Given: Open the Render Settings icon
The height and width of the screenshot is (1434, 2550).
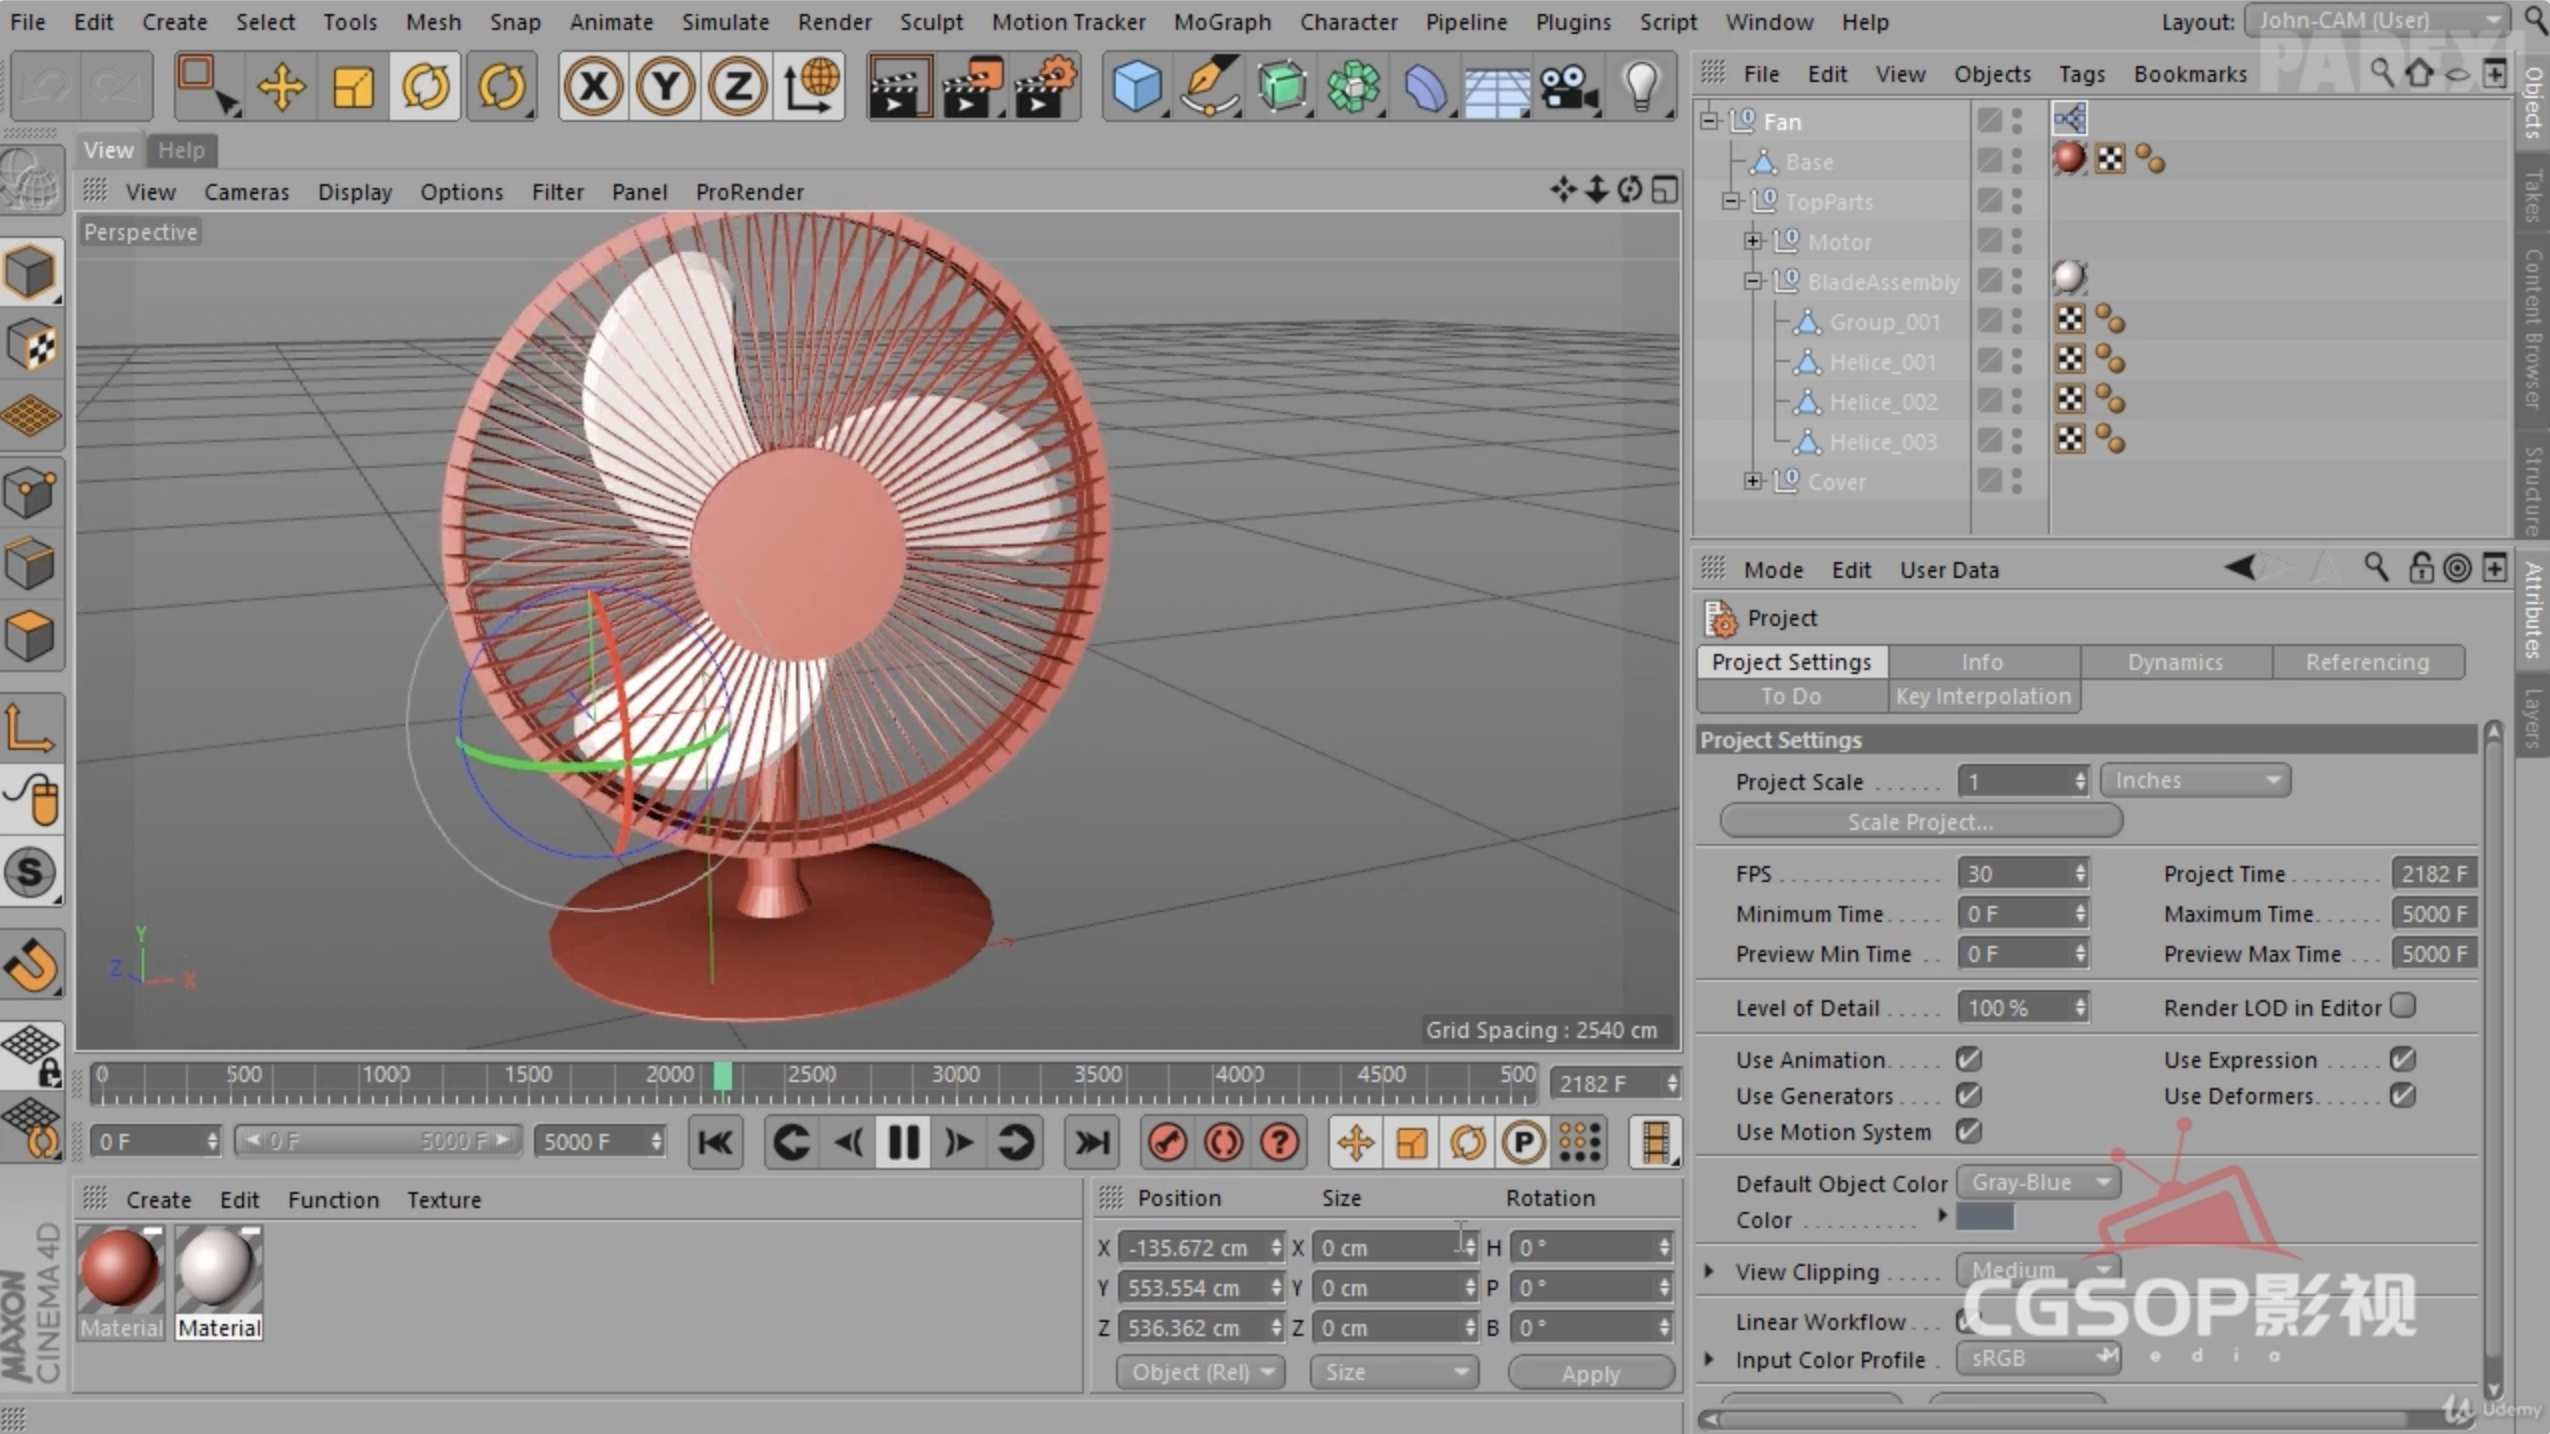Looking at the screenshot, I should [x=1043, y=86].
